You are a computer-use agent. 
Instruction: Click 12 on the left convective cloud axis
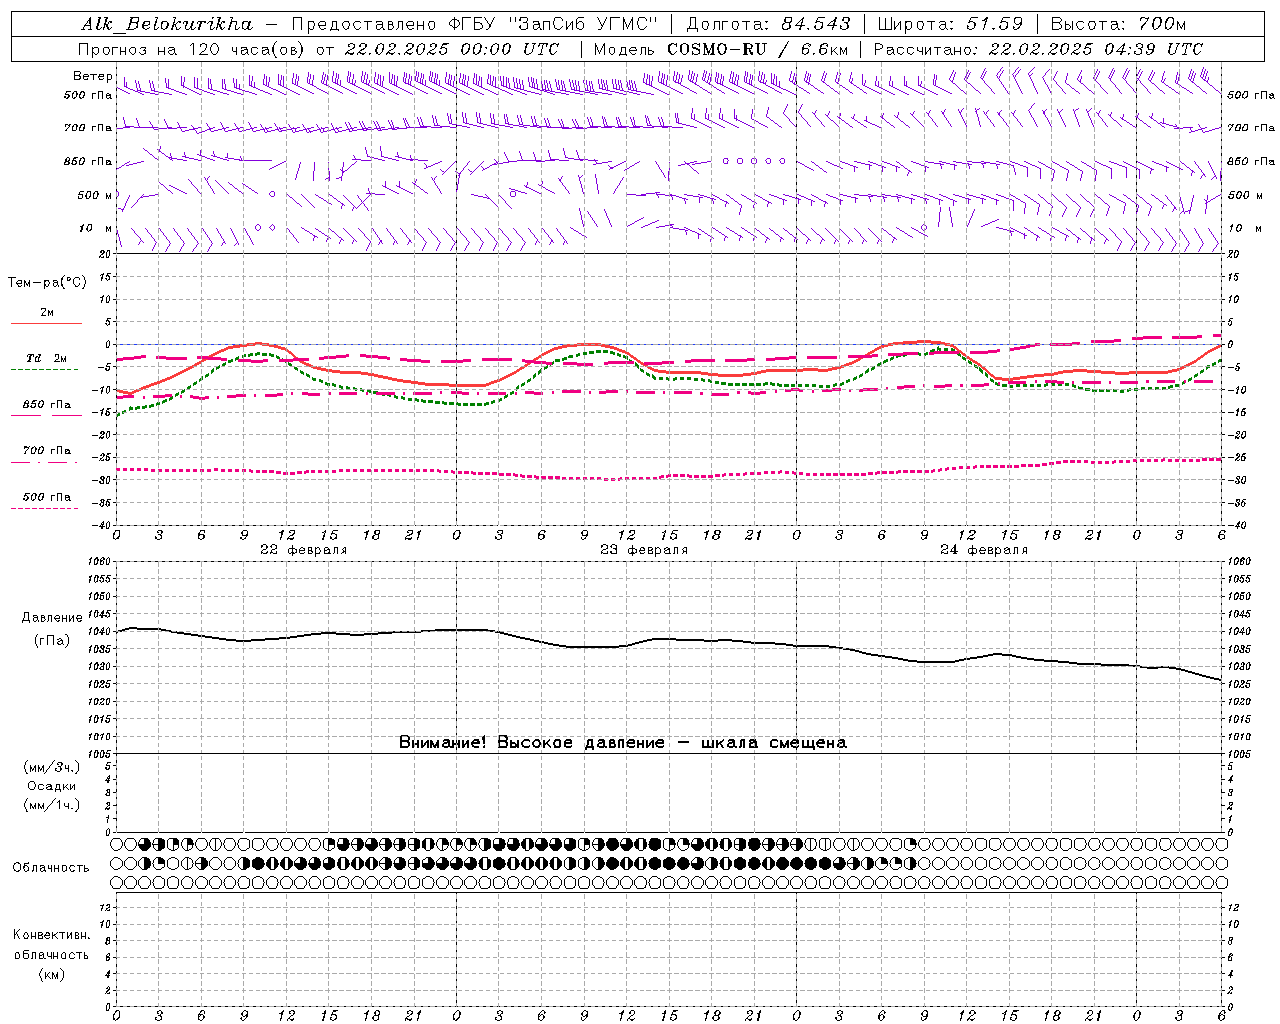point(106,907)
